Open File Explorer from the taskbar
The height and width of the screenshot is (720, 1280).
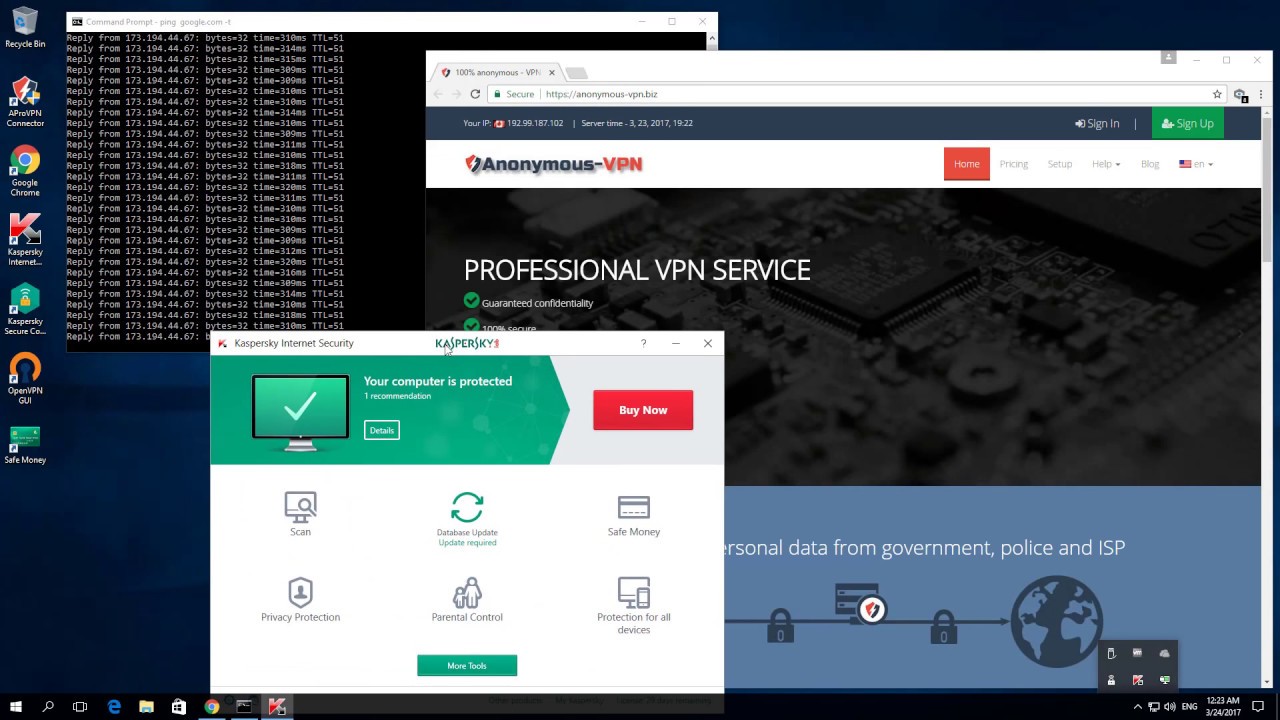pos(146,706)
